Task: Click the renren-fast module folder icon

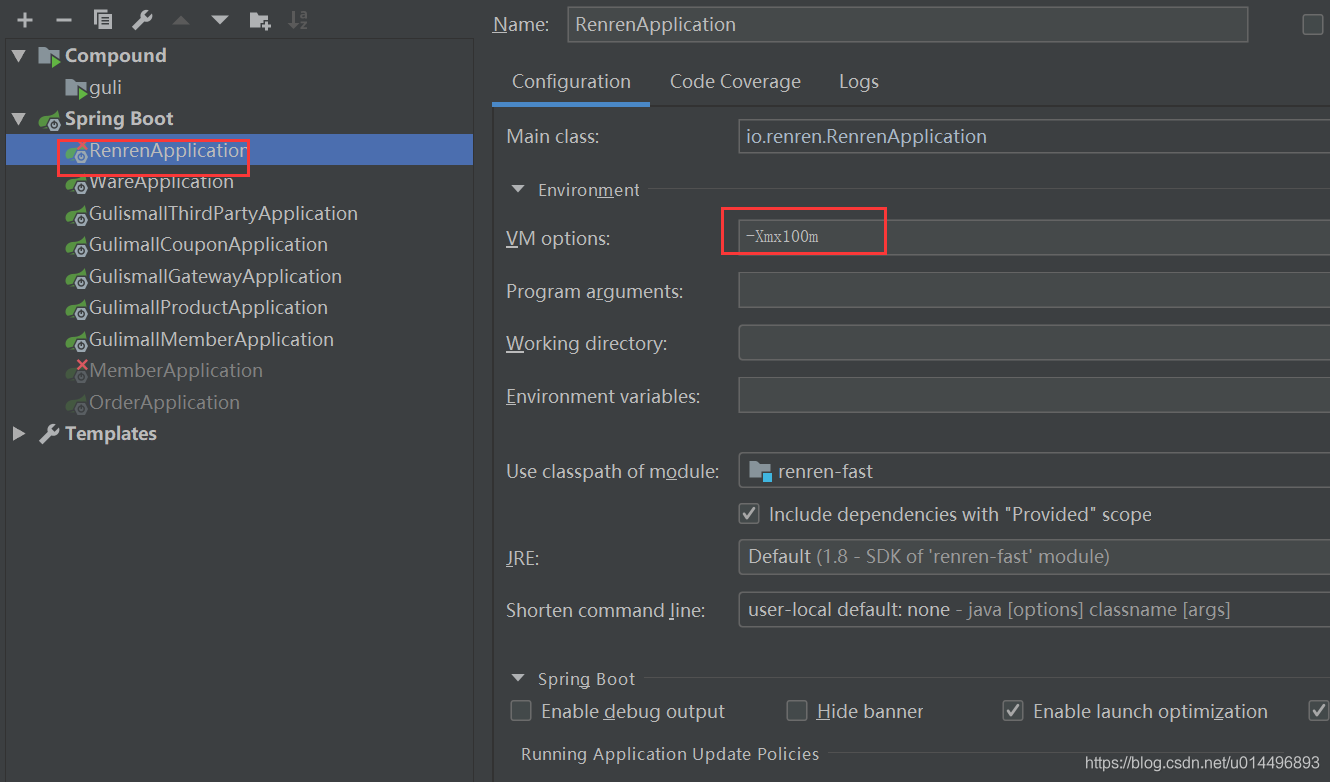Action: [760, 471]
